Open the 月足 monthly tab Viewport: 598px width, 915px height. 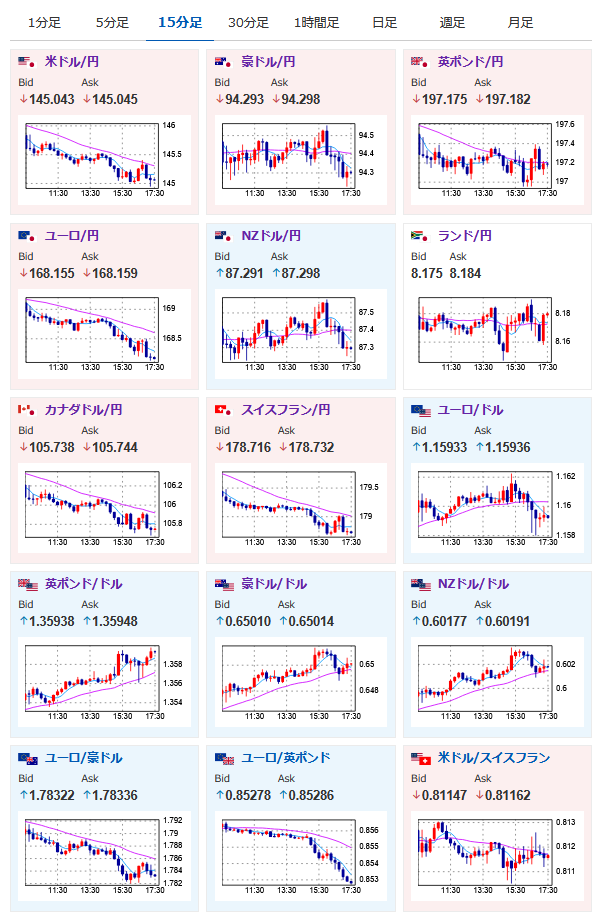pyautogui.click(x=520, y=23)
